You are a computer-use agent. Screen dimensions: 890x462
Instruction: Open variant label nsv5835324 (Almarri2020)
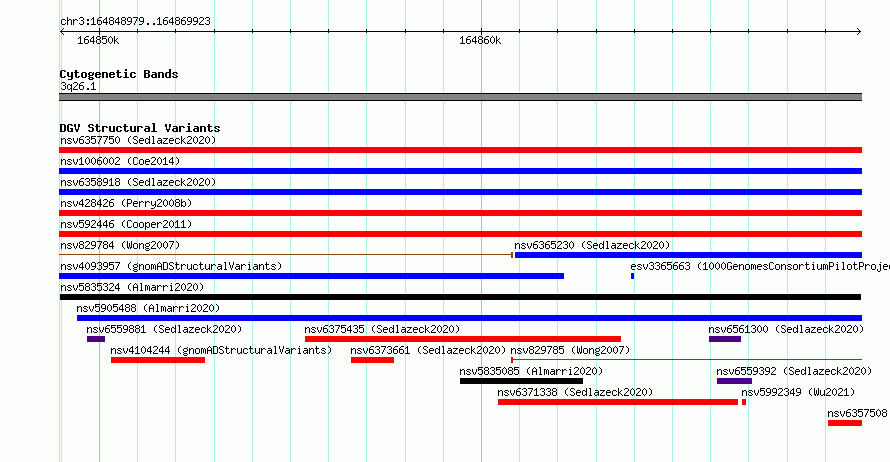coord(132,287)
